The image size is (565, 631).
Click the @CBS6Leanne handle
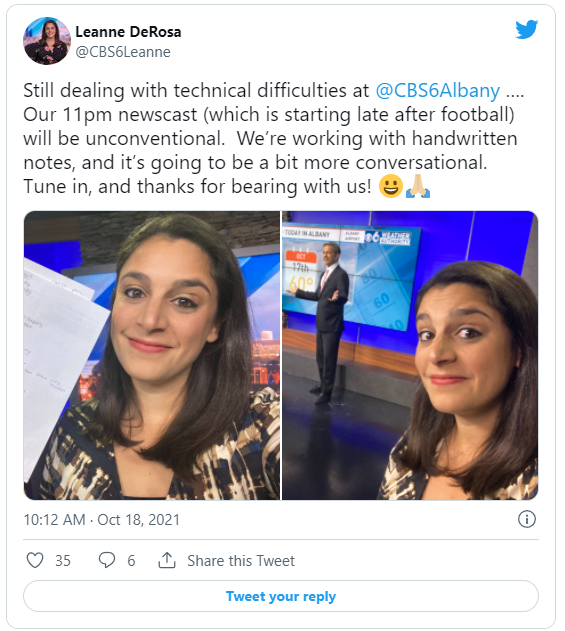point(123,52)
